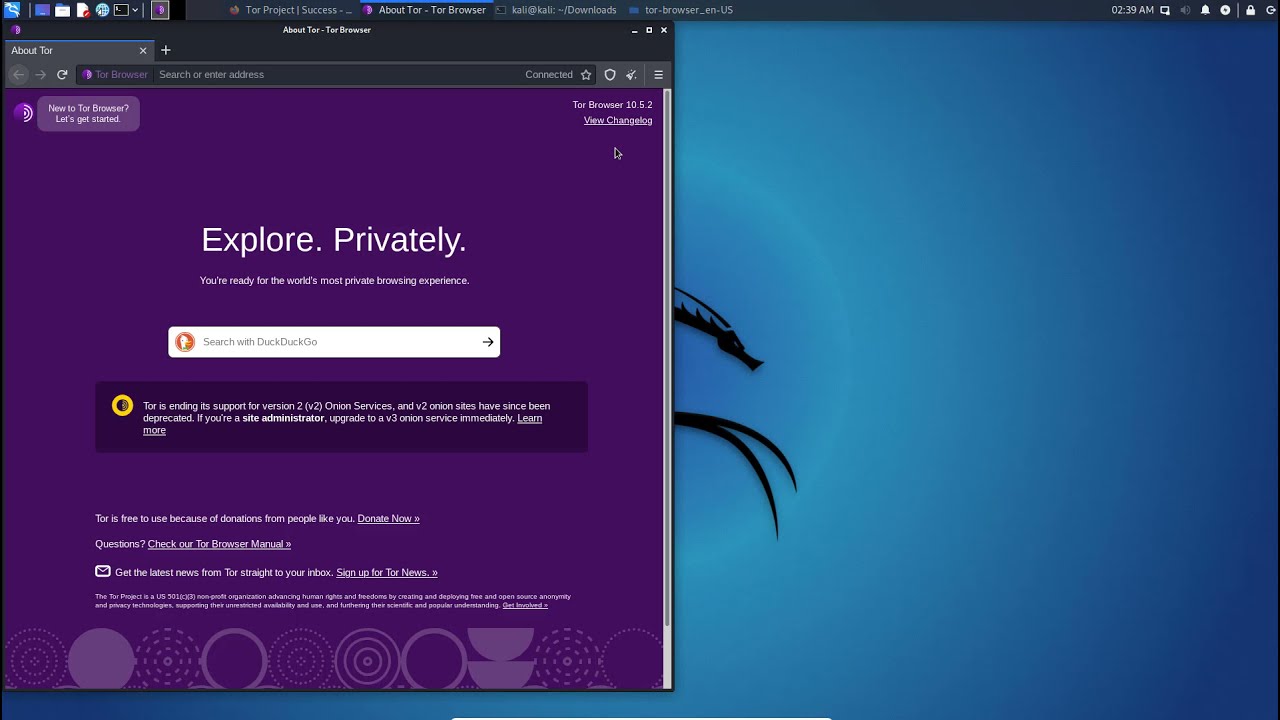The width and height of the screenshot is (1280, 720).
Task: Focus the Search with DuckDuckGo field
Action: (334, 342)
